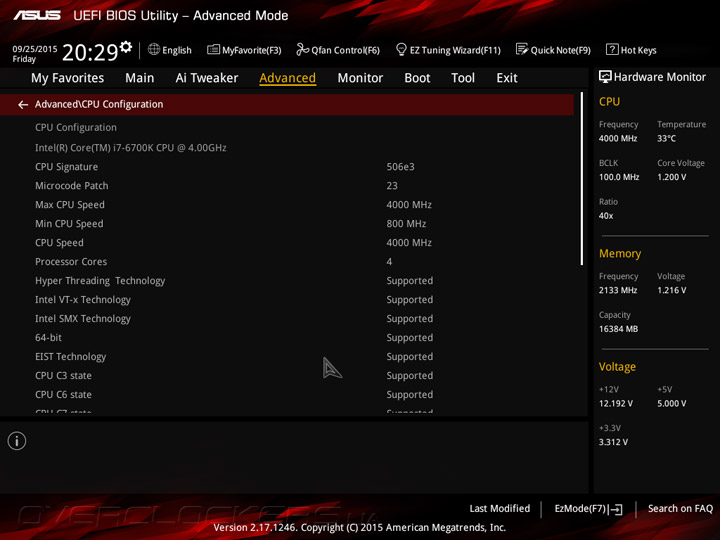Select CPU C6 state row
This screenshot has width=720, height=540.
coord(287,394)
